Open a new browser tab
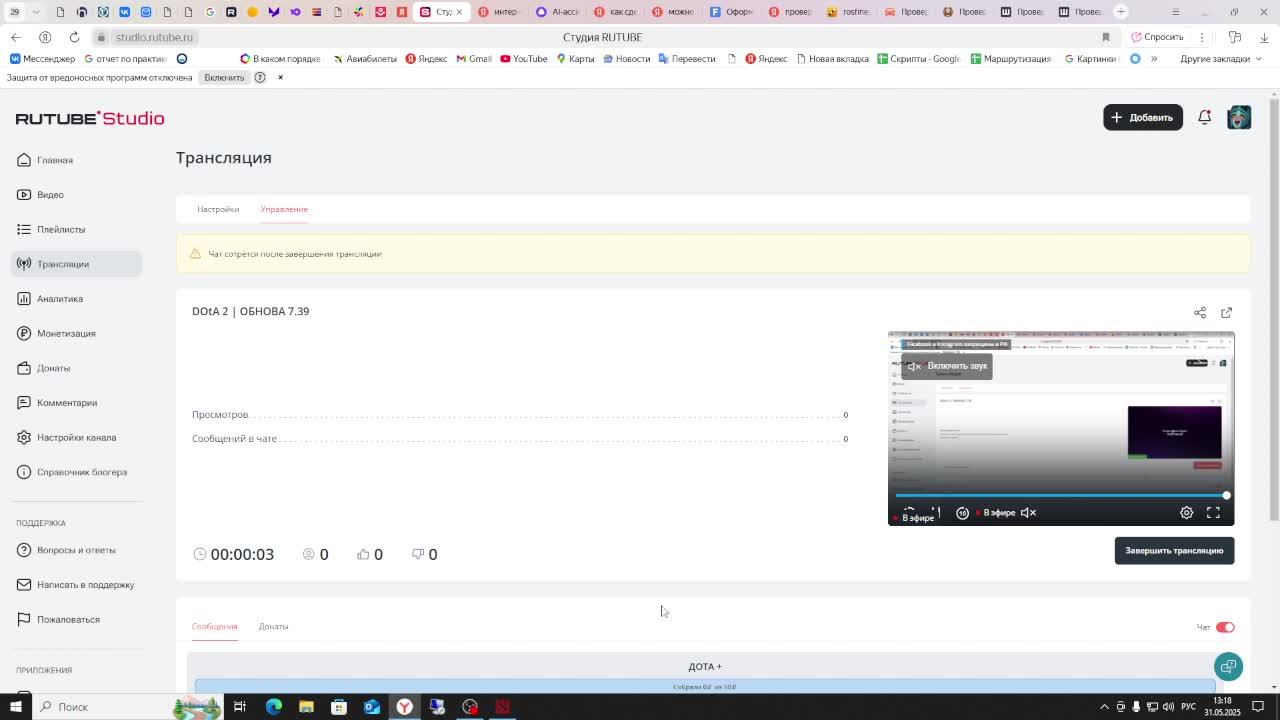Image resolution: width=1280 pixels, height=720 pixels. tap(1121, 12)
